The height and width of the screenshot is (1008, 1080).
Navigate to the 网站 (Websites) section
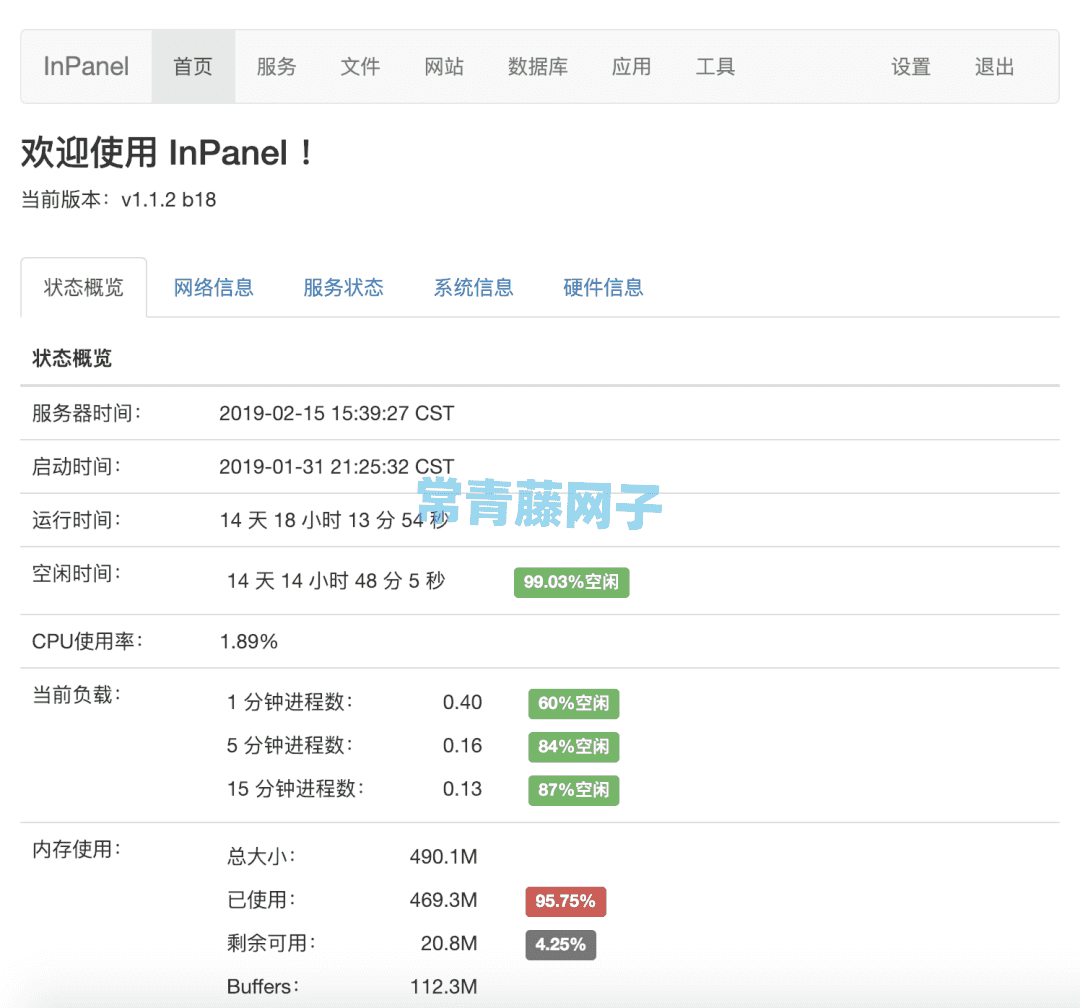click(x=444, y=66)
